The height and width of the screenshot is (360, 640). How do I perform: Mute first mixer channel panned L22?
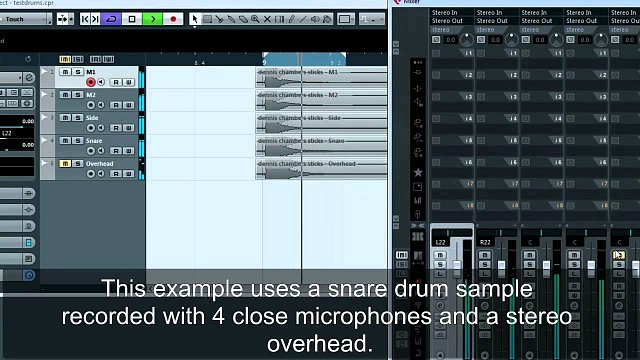440,255
